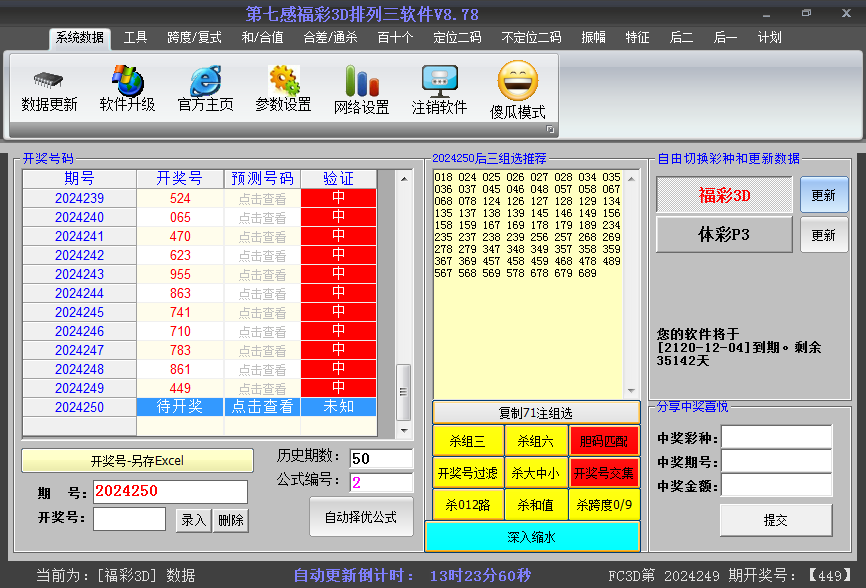Focus the 开奖号 input field
866x588 pixels.
coord(129,518)
